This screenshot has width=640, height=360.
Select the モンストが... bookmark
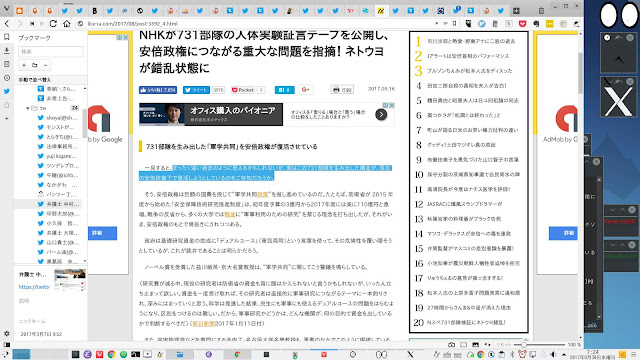[57, 127]
